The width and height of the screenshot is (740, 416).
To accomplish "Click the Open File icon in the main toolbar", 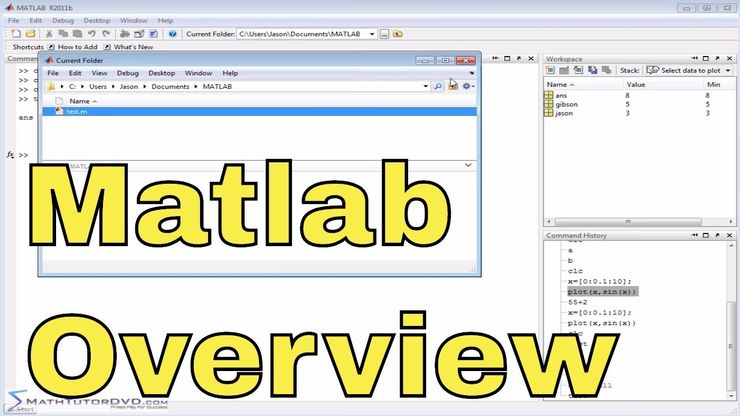I will click(29, 33).
